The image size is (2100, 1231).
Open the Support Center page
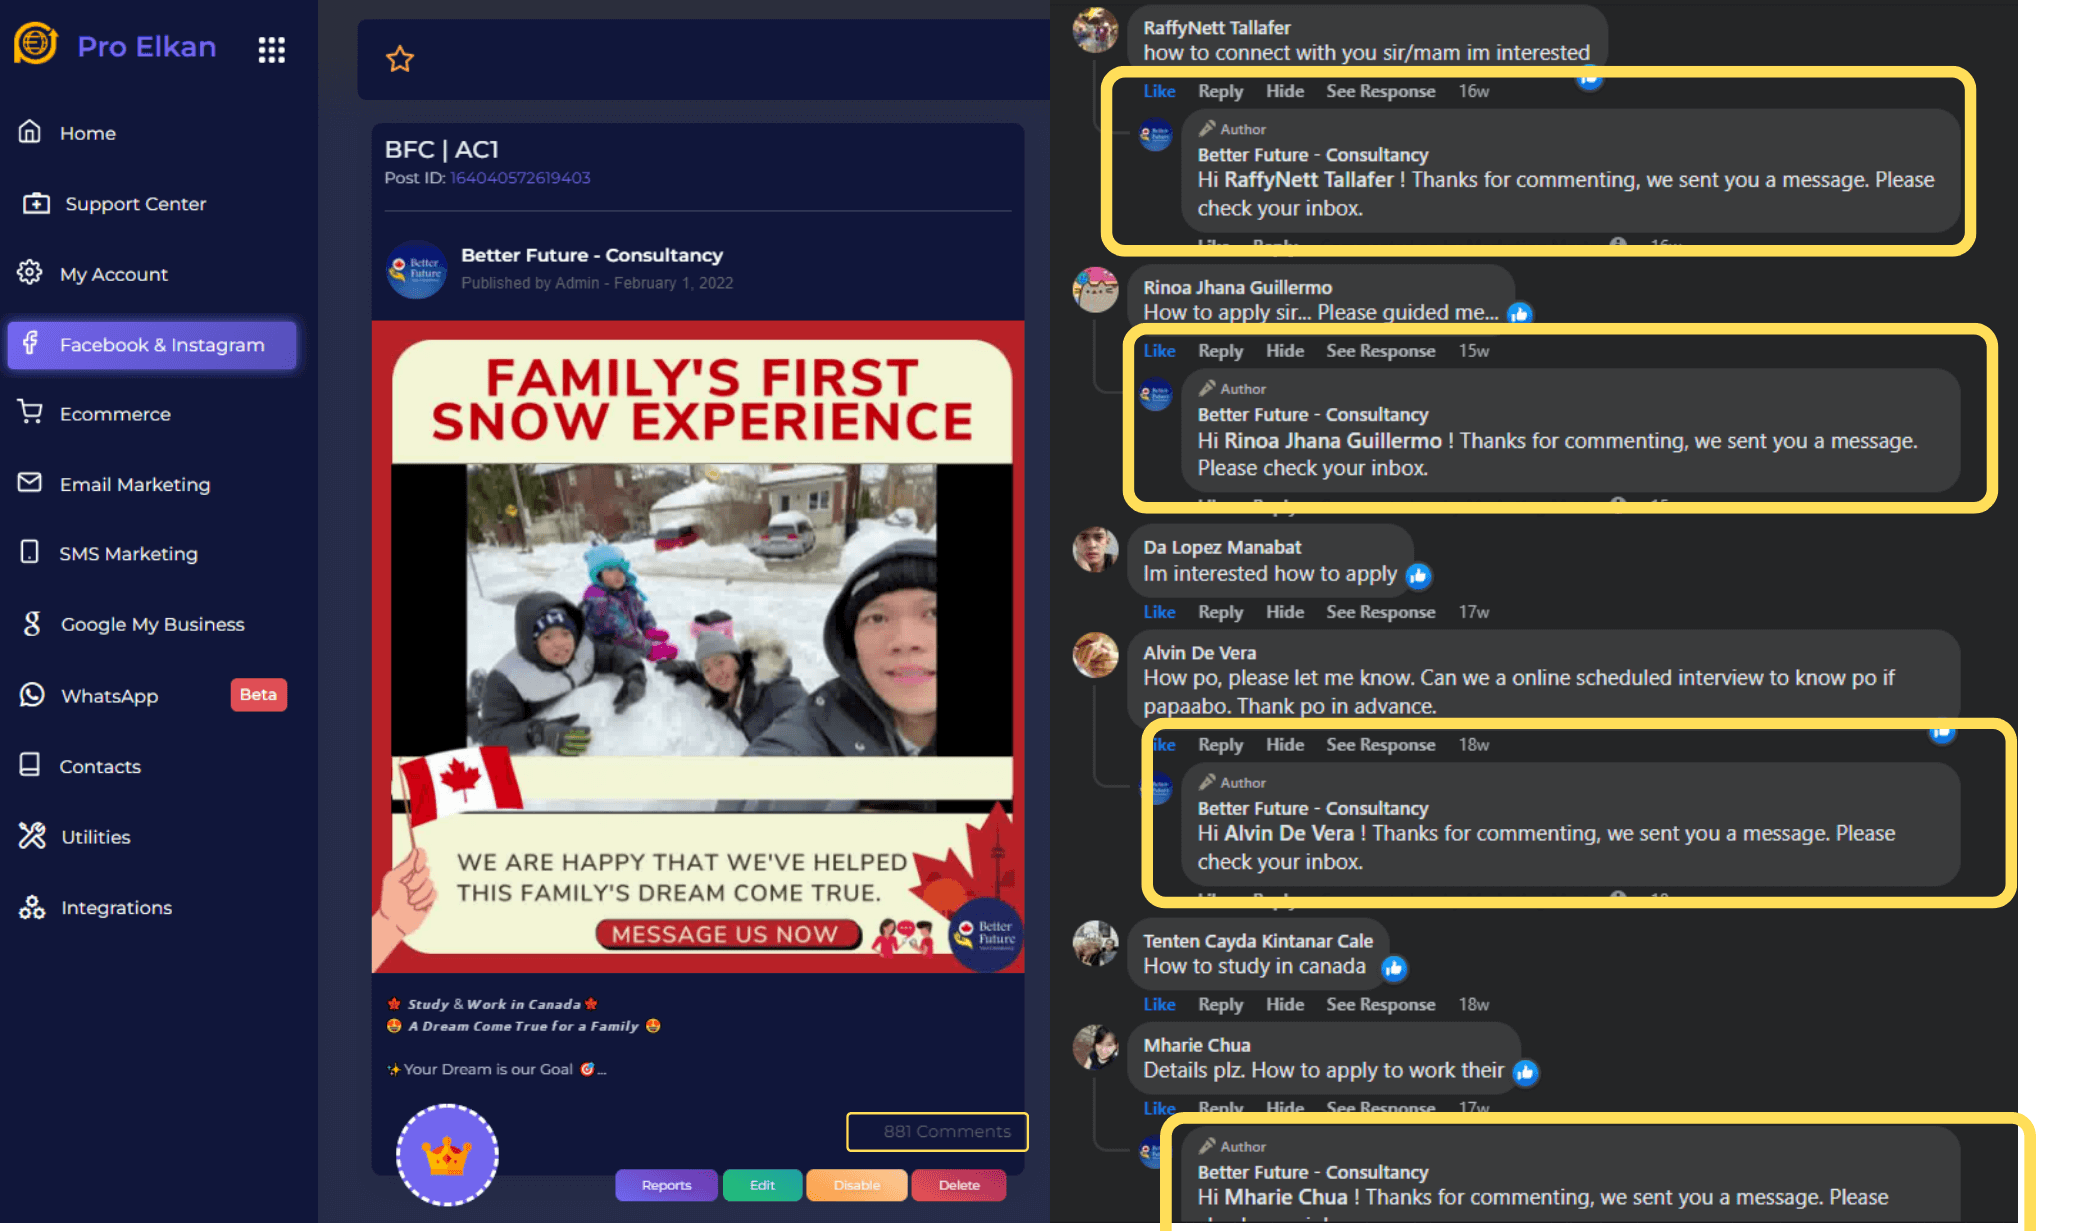[x=135, y=204]
